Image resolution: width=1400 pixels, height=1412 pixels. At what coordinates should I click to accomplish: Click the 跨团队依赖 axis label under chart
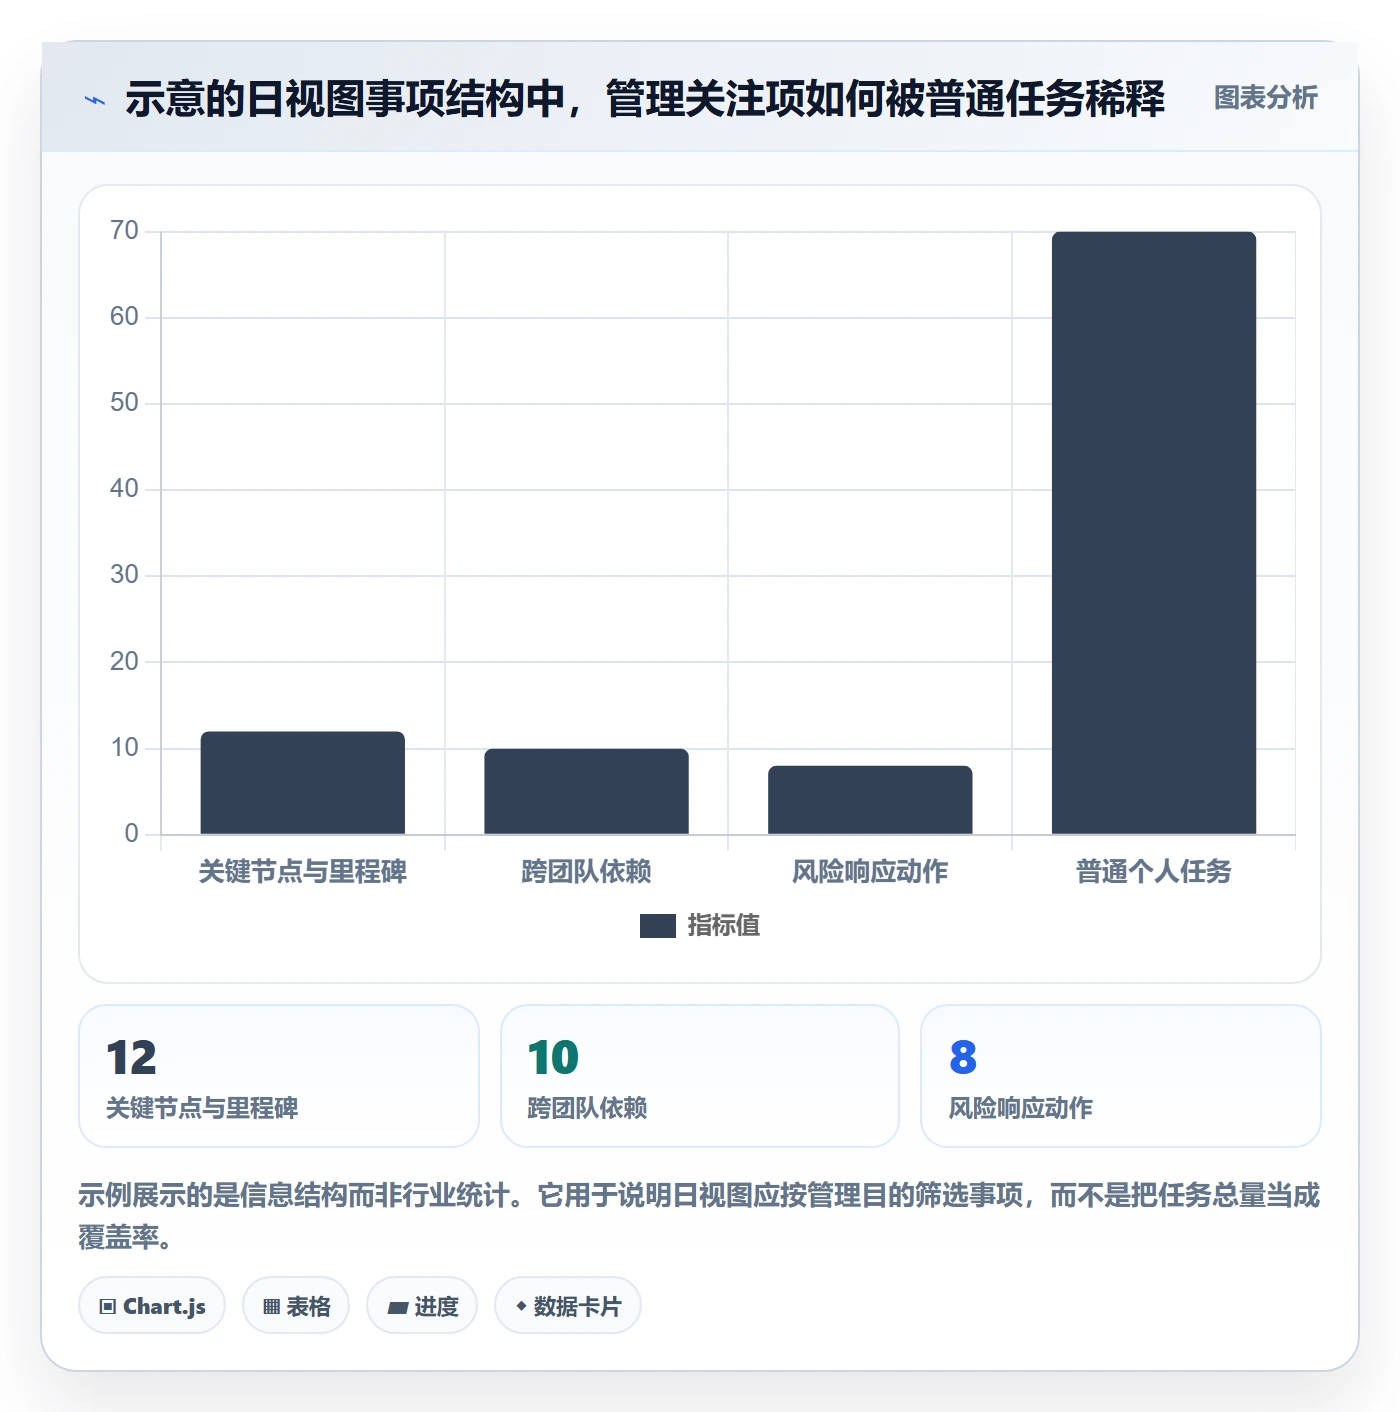tap(586, 872)
